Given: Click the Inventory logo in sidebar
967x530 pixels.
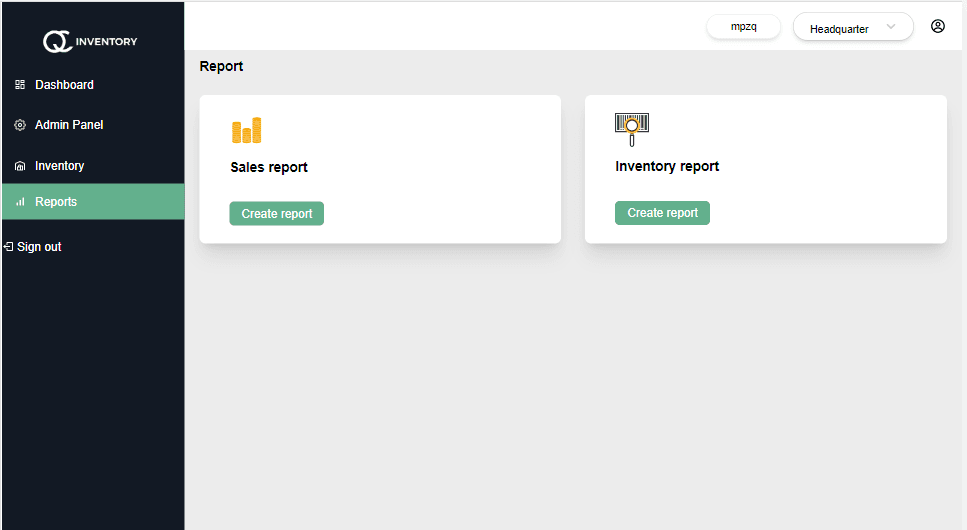Looking at the screenshot, I should (90, 41).
